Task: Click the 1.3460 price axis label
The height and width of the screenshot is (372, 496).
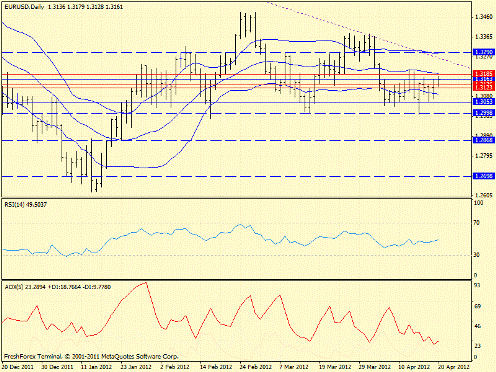Action: pyautogui.click(x=484, y=17)
